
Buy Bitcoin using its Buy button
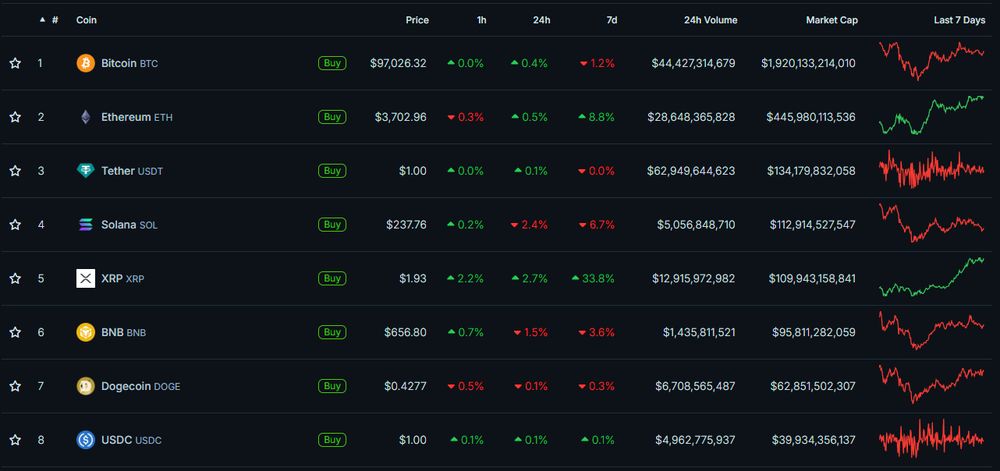[332, 63]
